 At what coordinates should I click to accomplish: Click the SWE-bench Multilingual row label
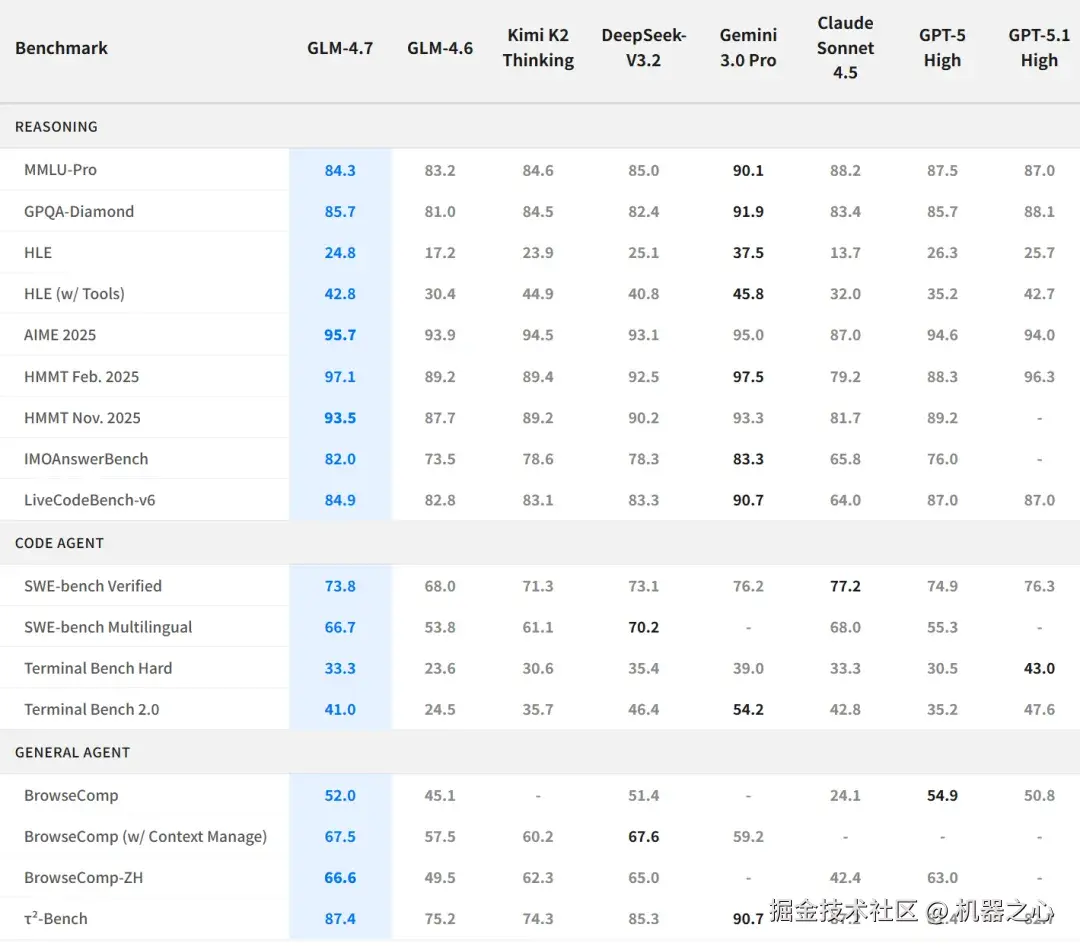click(x=108, y=628)
